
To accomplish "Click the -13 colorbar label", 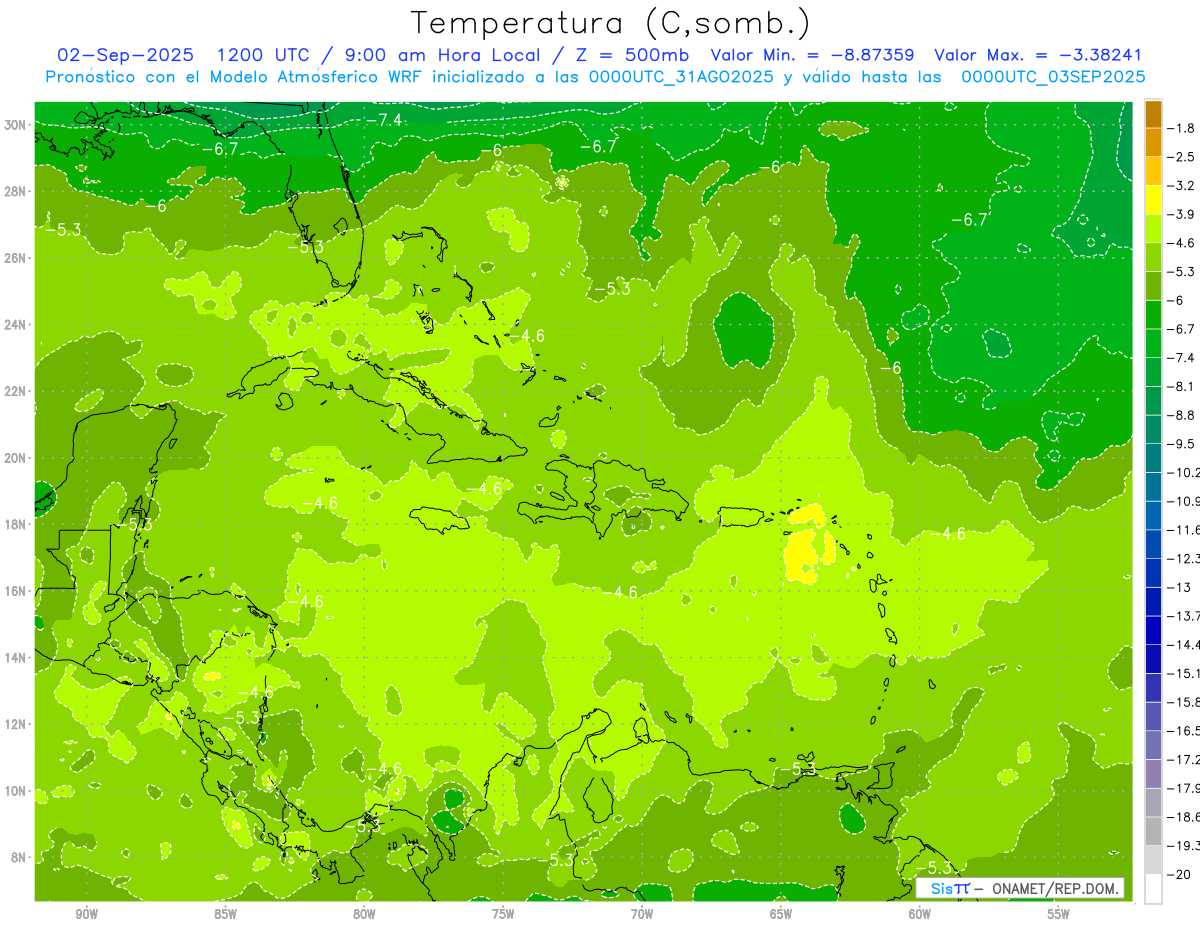I will [1181, 587].
